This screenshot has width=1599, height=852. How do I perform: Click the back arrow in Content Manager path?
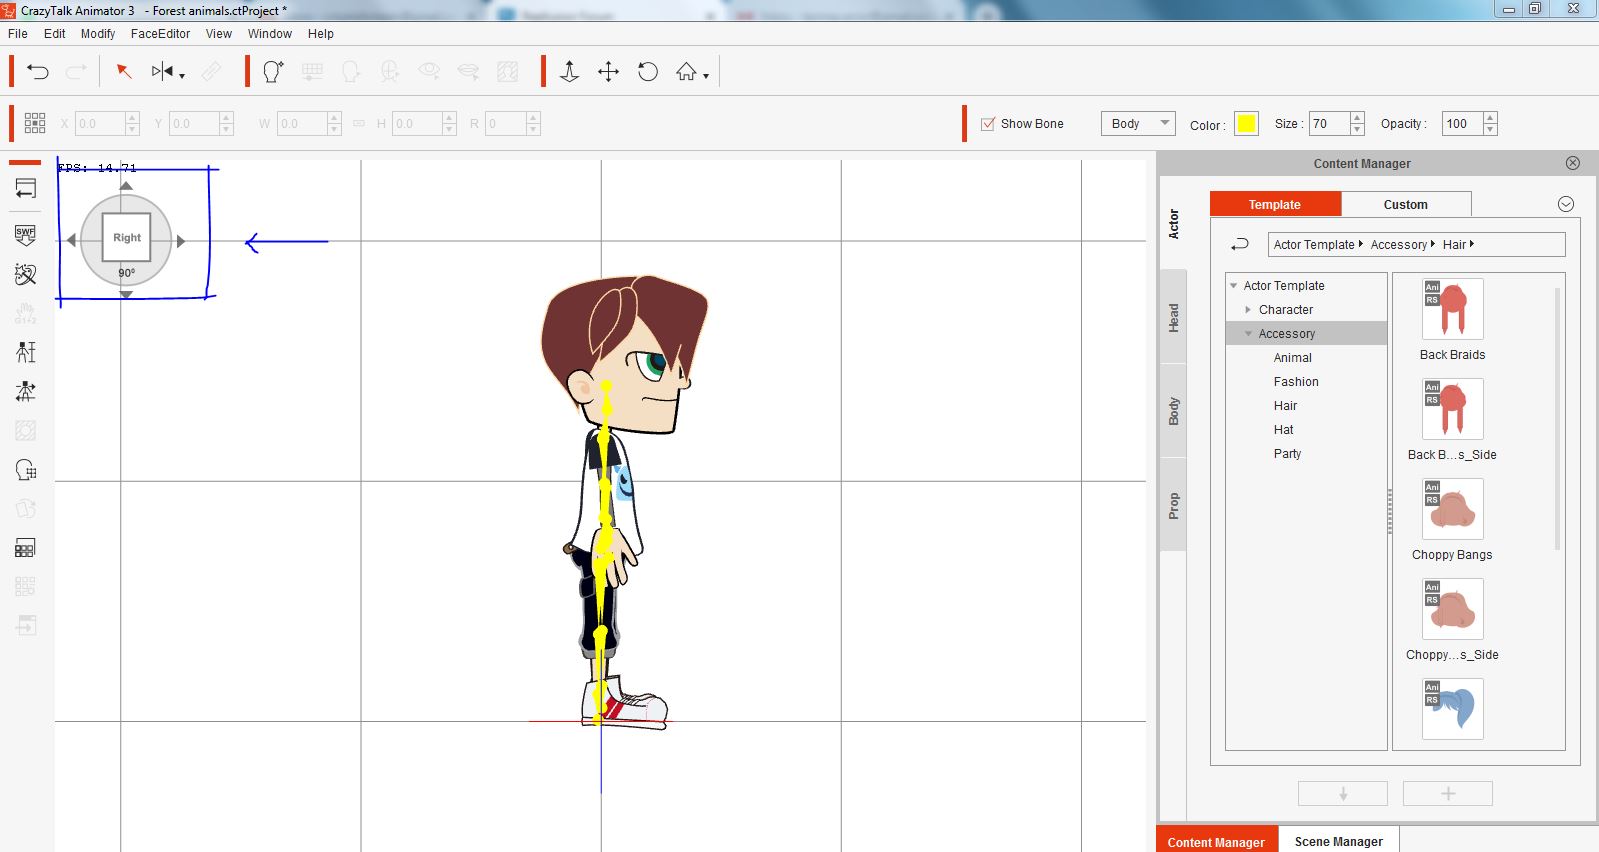(x=1240, y=244)
